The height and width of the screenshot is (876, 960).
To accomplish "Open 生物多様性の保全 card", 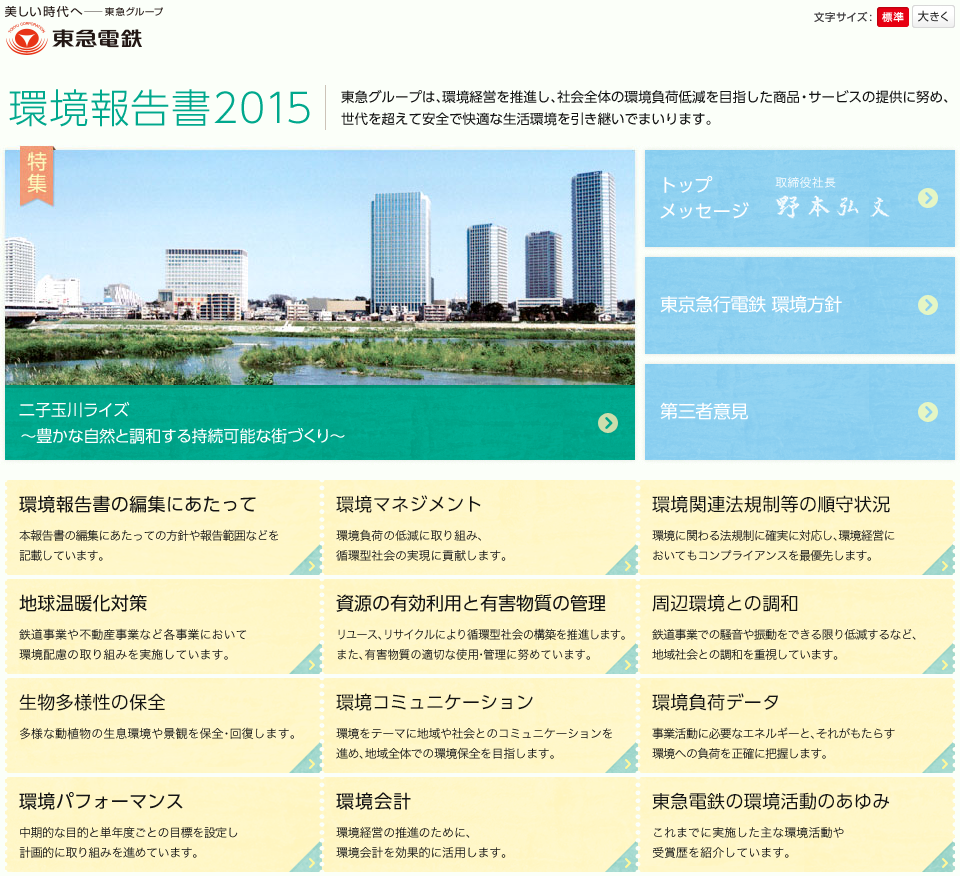I will [163, 726].
